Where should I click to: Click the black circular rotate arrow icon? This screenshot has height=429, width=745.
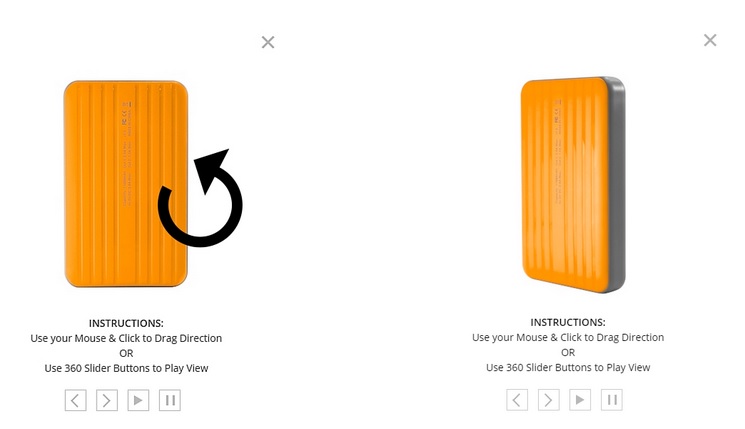(201, 198)
